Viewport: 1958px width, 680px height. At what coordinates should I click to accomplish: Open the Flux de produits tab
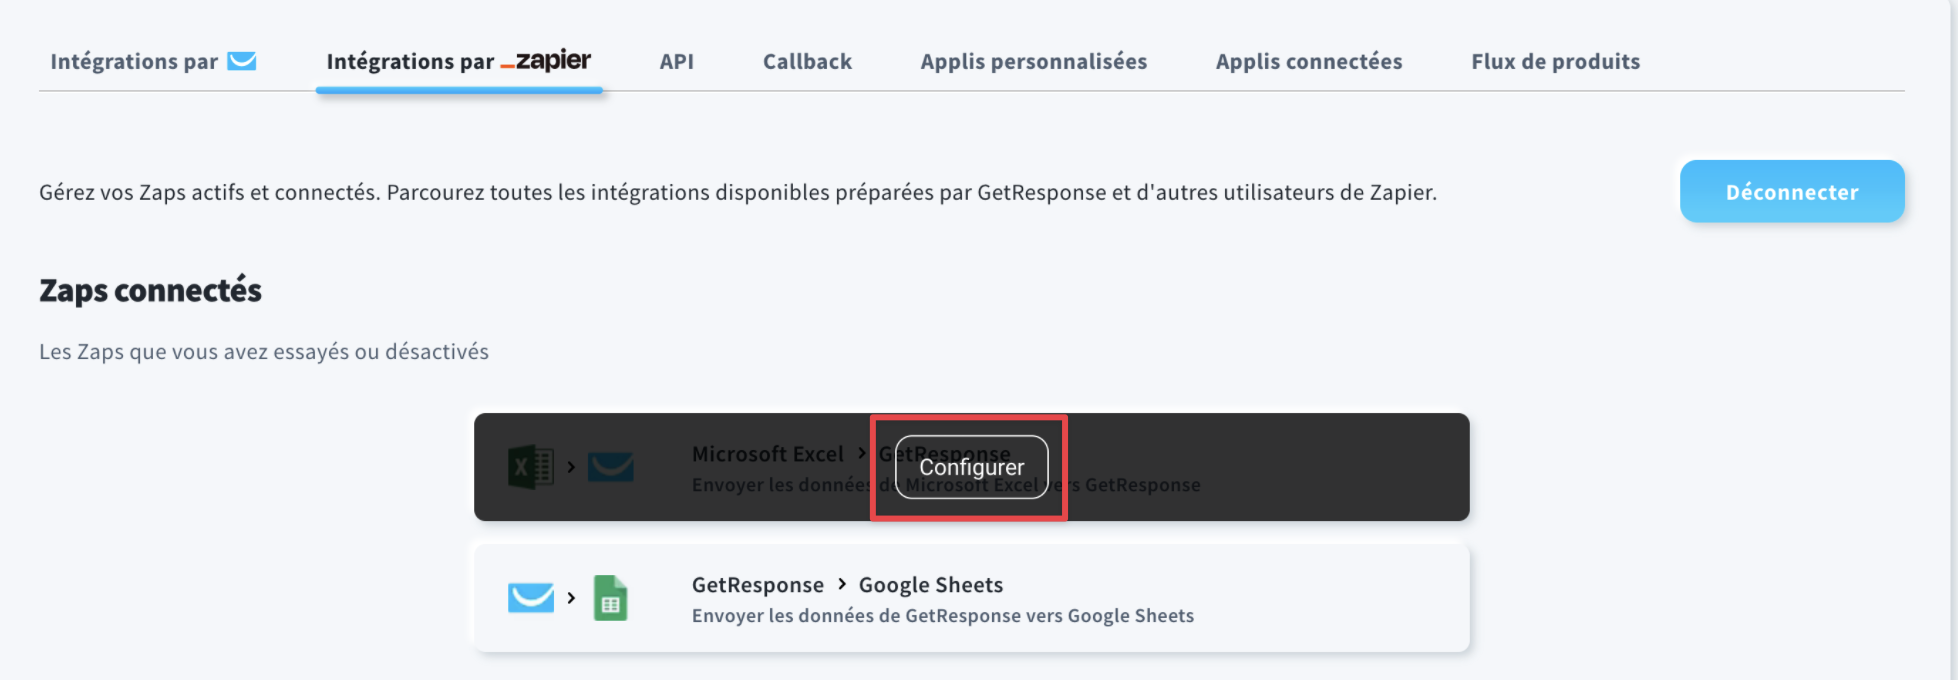coord(1556,61)
